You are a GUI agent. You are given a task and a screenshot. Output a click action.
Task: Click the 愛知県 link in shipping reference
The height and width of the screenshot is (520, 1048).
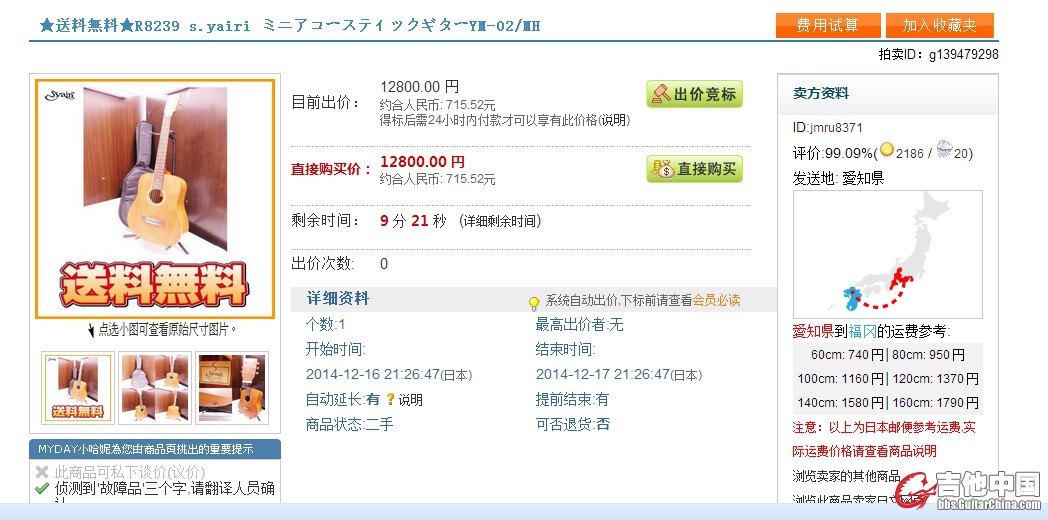[x=812, y=331]
